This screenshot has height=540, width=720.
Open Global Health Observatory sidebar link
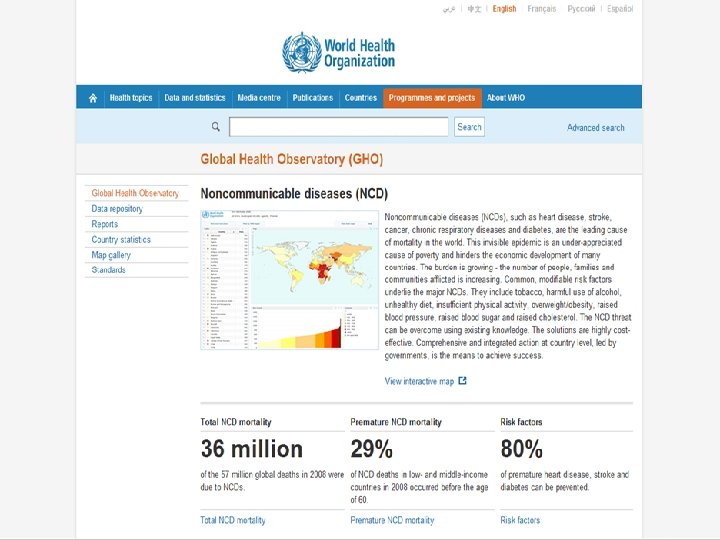coord(135,193)
